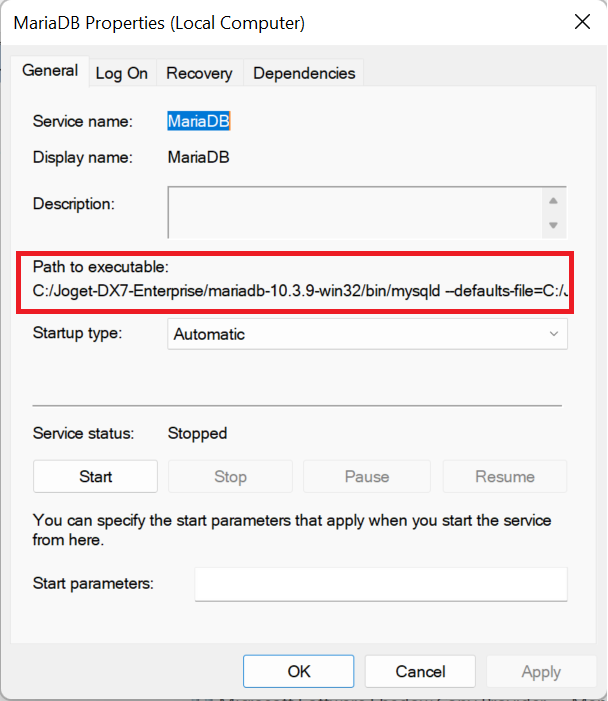Open the Startup type dropdown
Image resolution: width=608 pixels, height=701 pixels.
coord(367,334)
